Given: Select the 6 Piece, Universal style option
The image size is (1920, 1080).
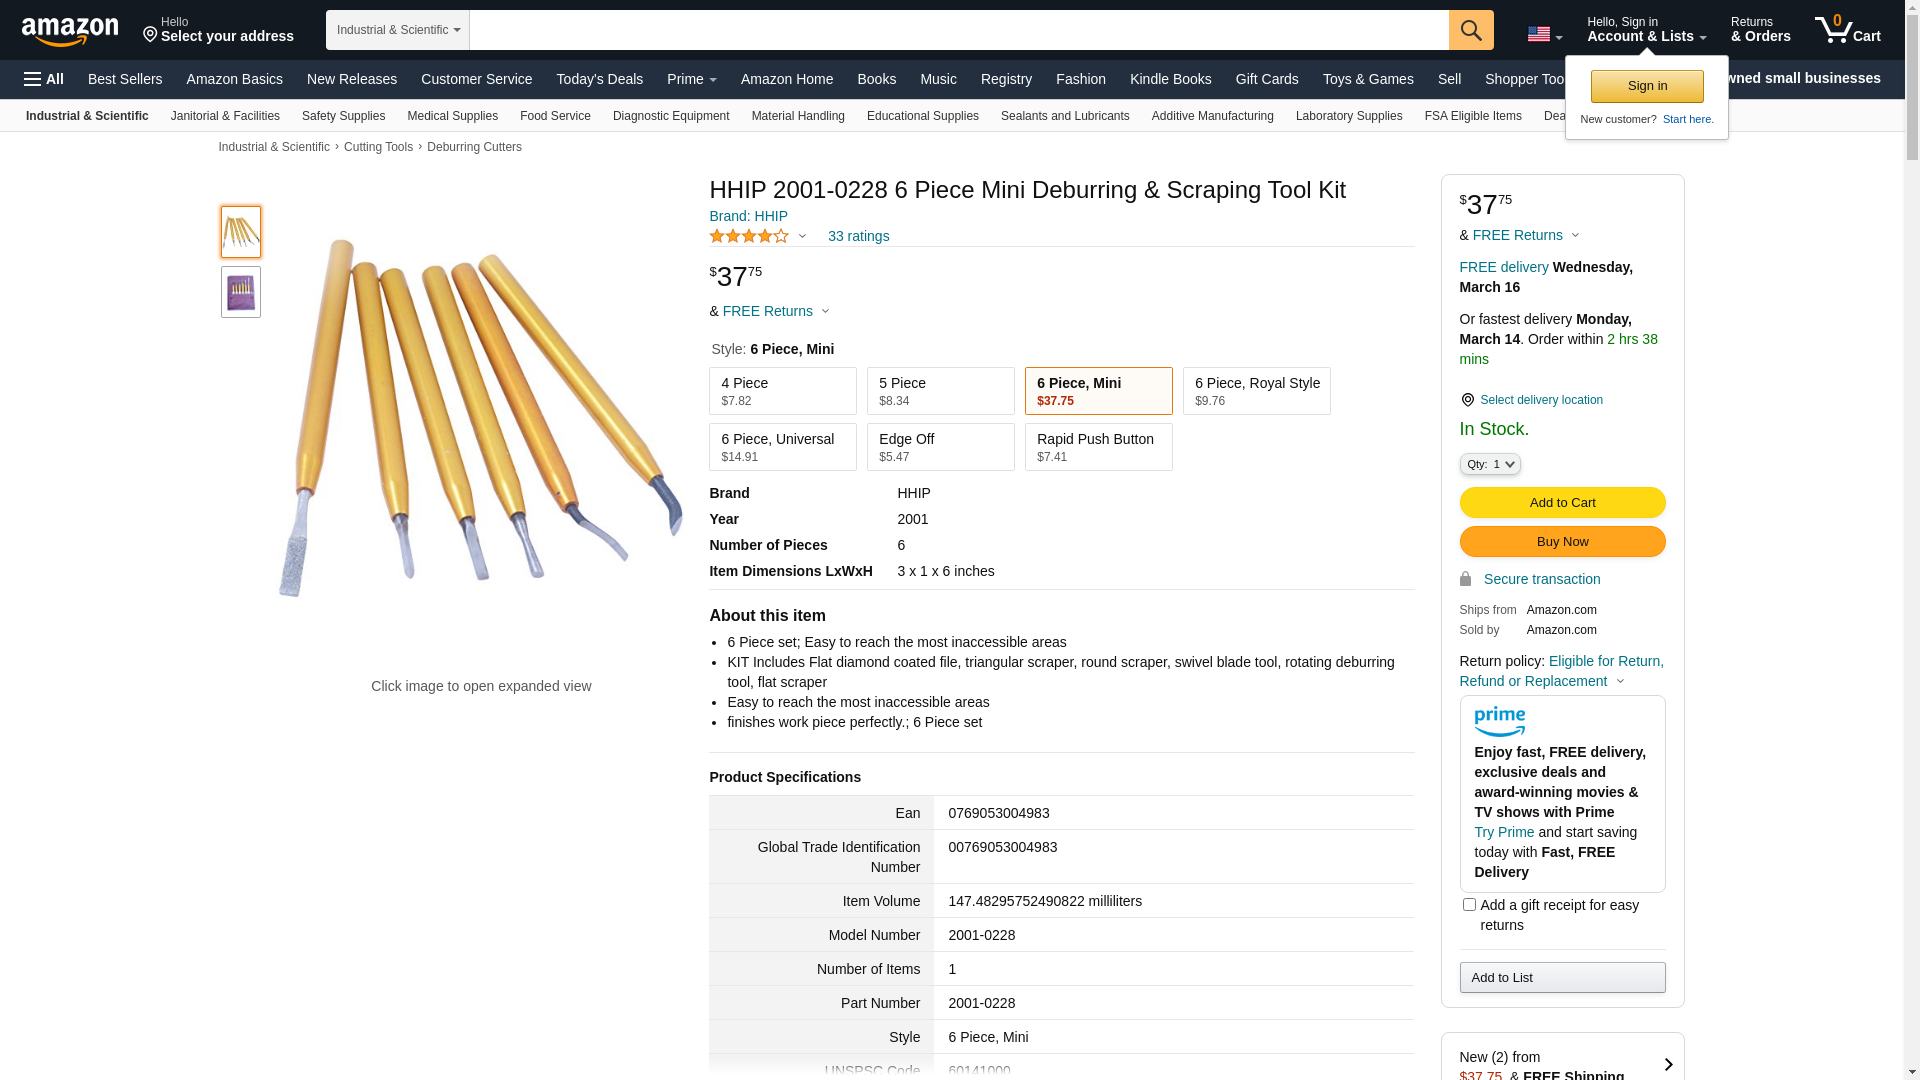Looking at the screenshot, I should pyautogui.click(x=782, y=447).
